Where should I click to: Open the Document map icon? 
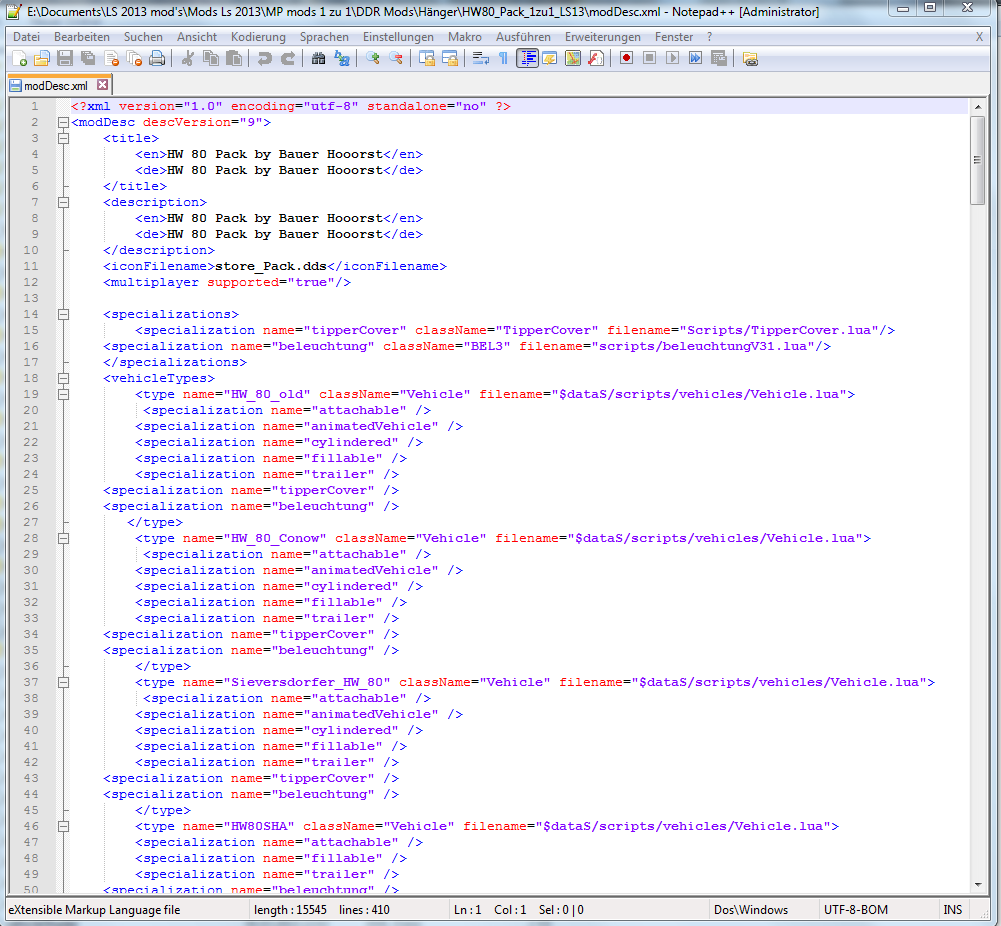tap(573, 59)
